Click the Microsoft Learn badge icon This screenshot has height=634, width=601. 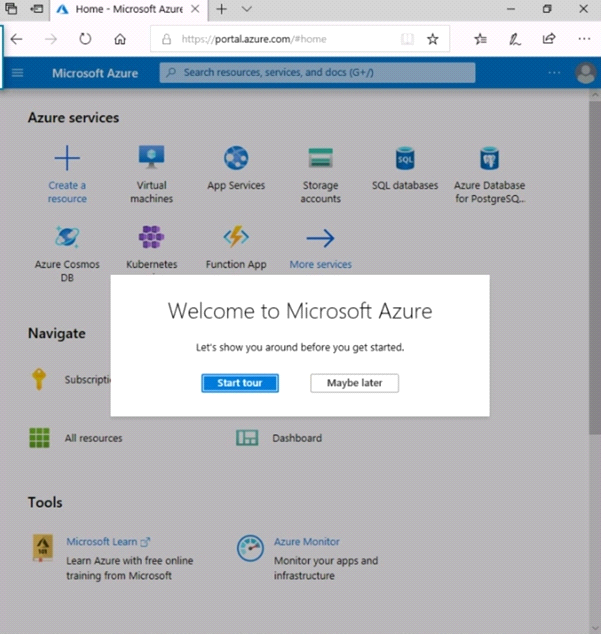43,547
